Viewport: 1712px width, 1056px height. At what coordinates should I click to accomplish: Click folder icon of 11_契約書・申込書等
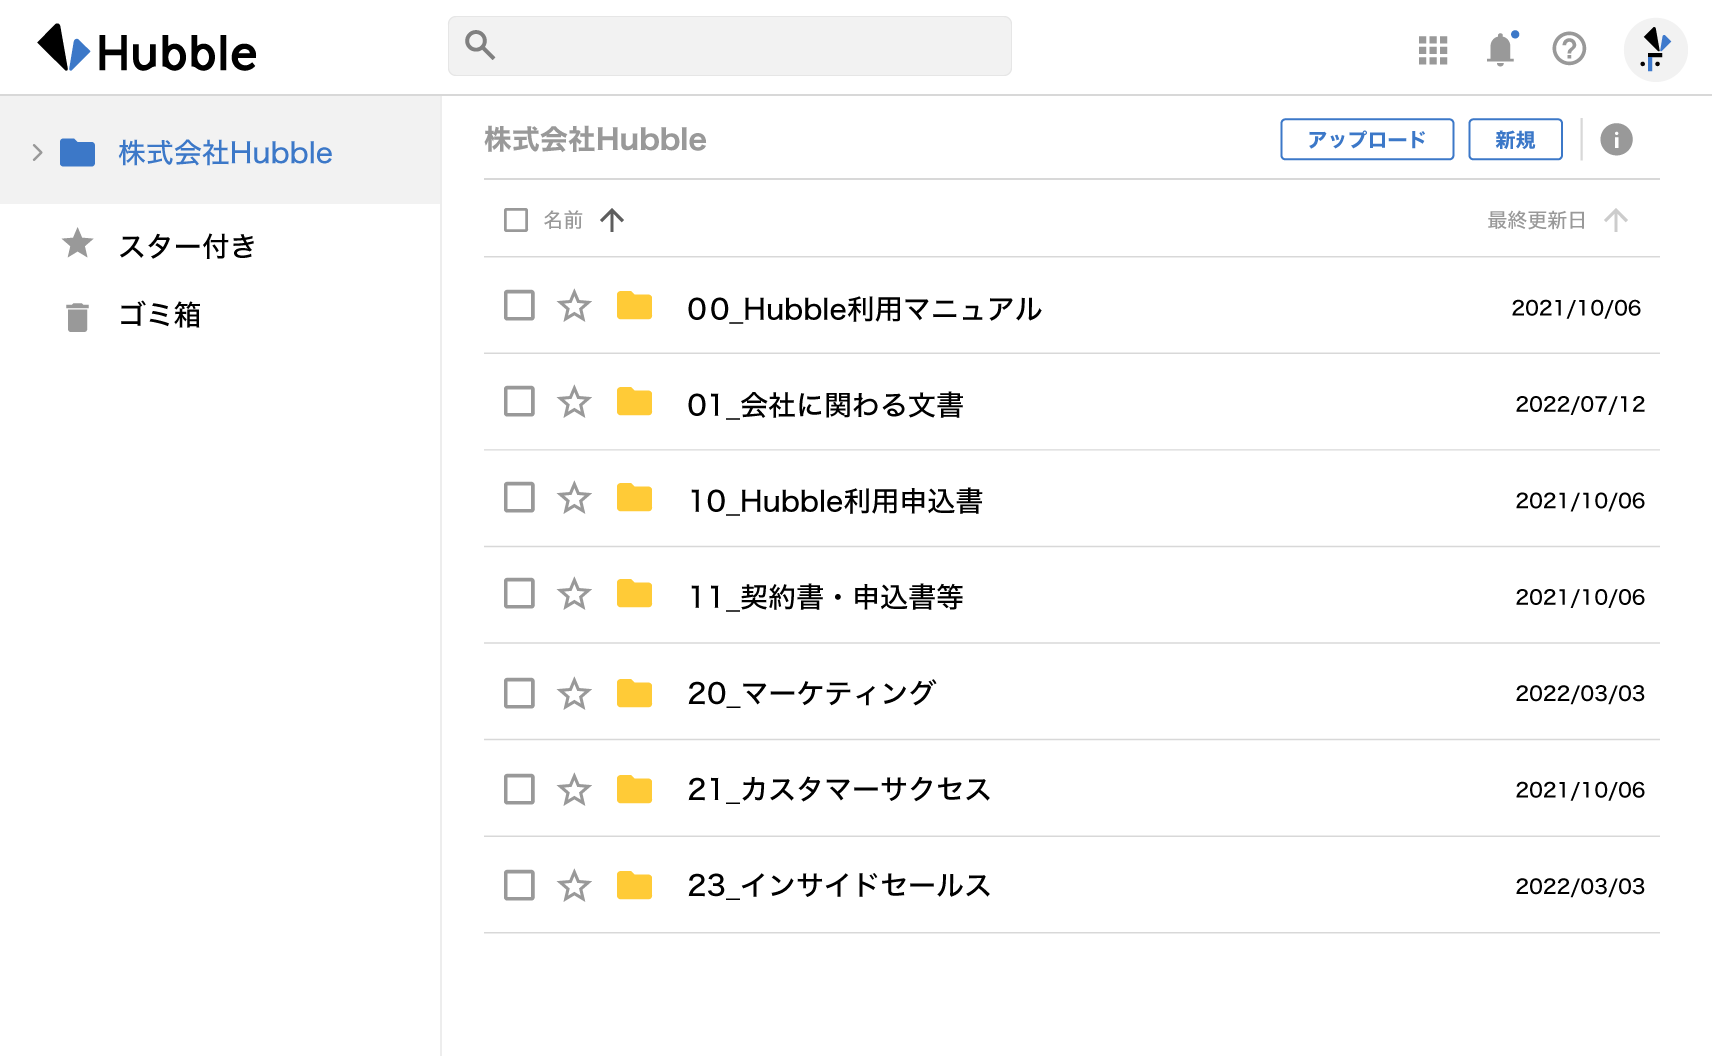pos(634,593)
